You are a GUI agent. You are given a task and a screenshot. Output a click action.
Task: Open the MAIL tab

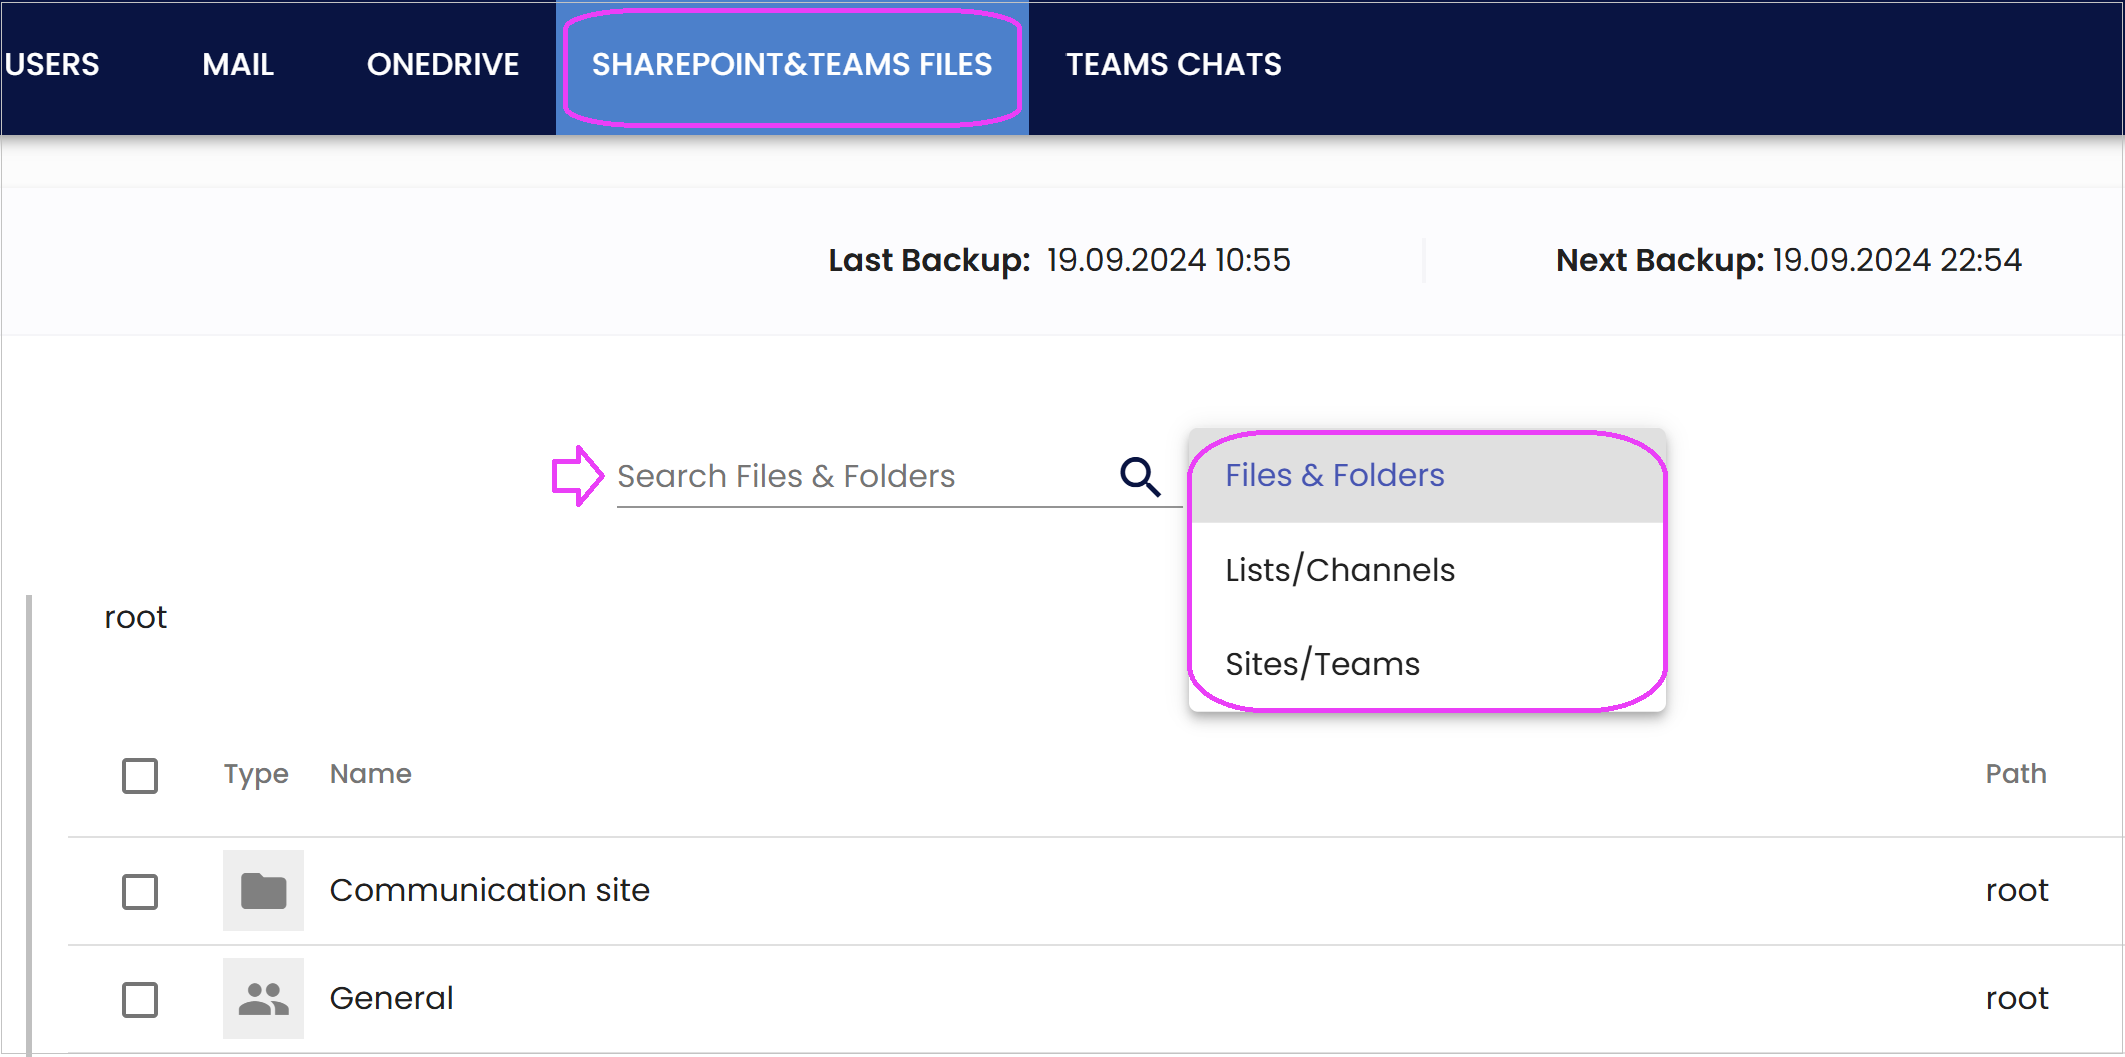click(x=238, y=65)
